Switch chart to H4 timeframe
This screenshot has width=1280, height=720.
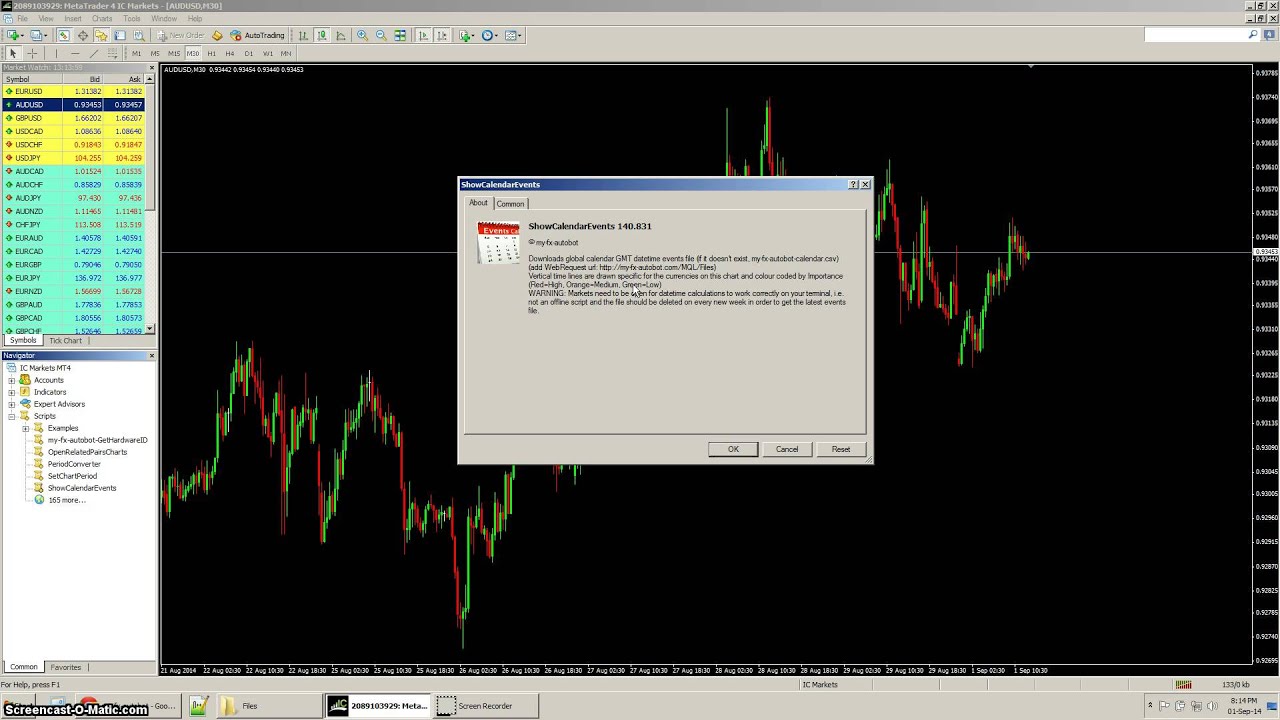[x=230, y=53]
